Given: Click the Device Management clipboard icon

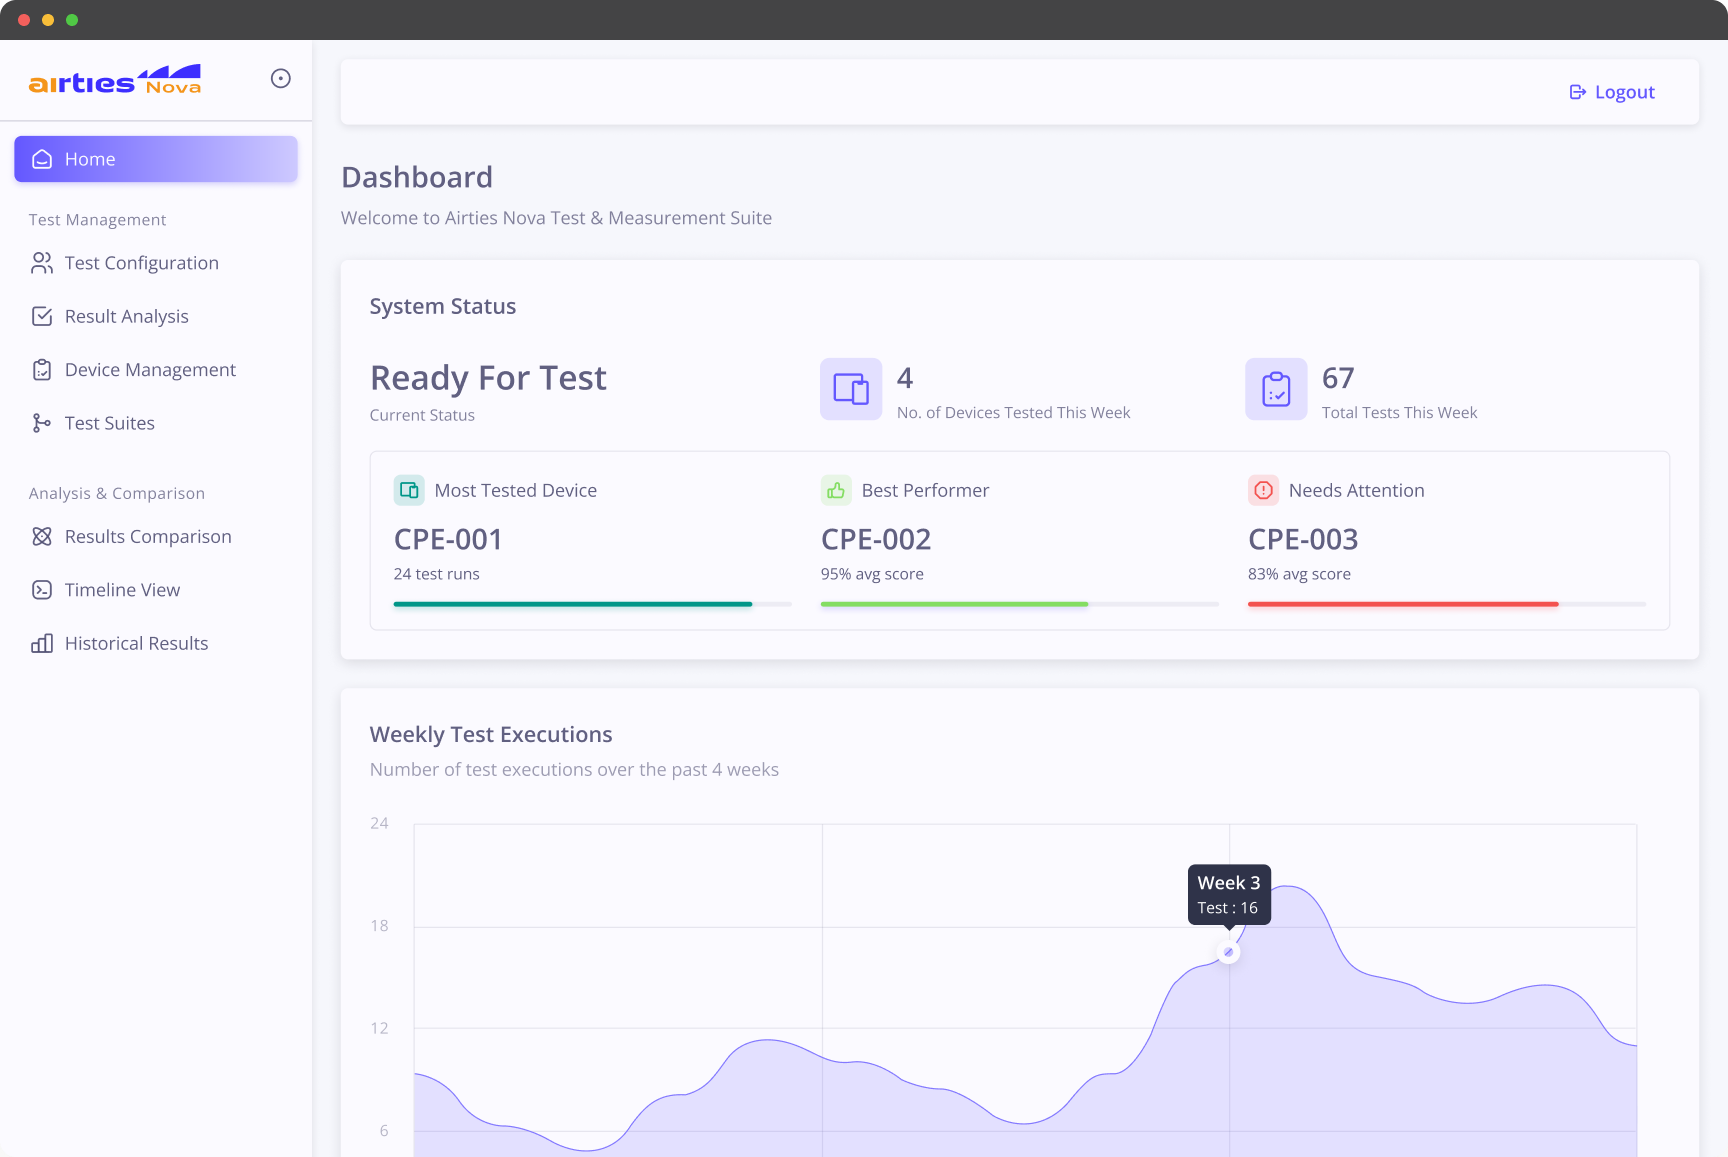Looking at the screenshot, I should tap(42, 370).
